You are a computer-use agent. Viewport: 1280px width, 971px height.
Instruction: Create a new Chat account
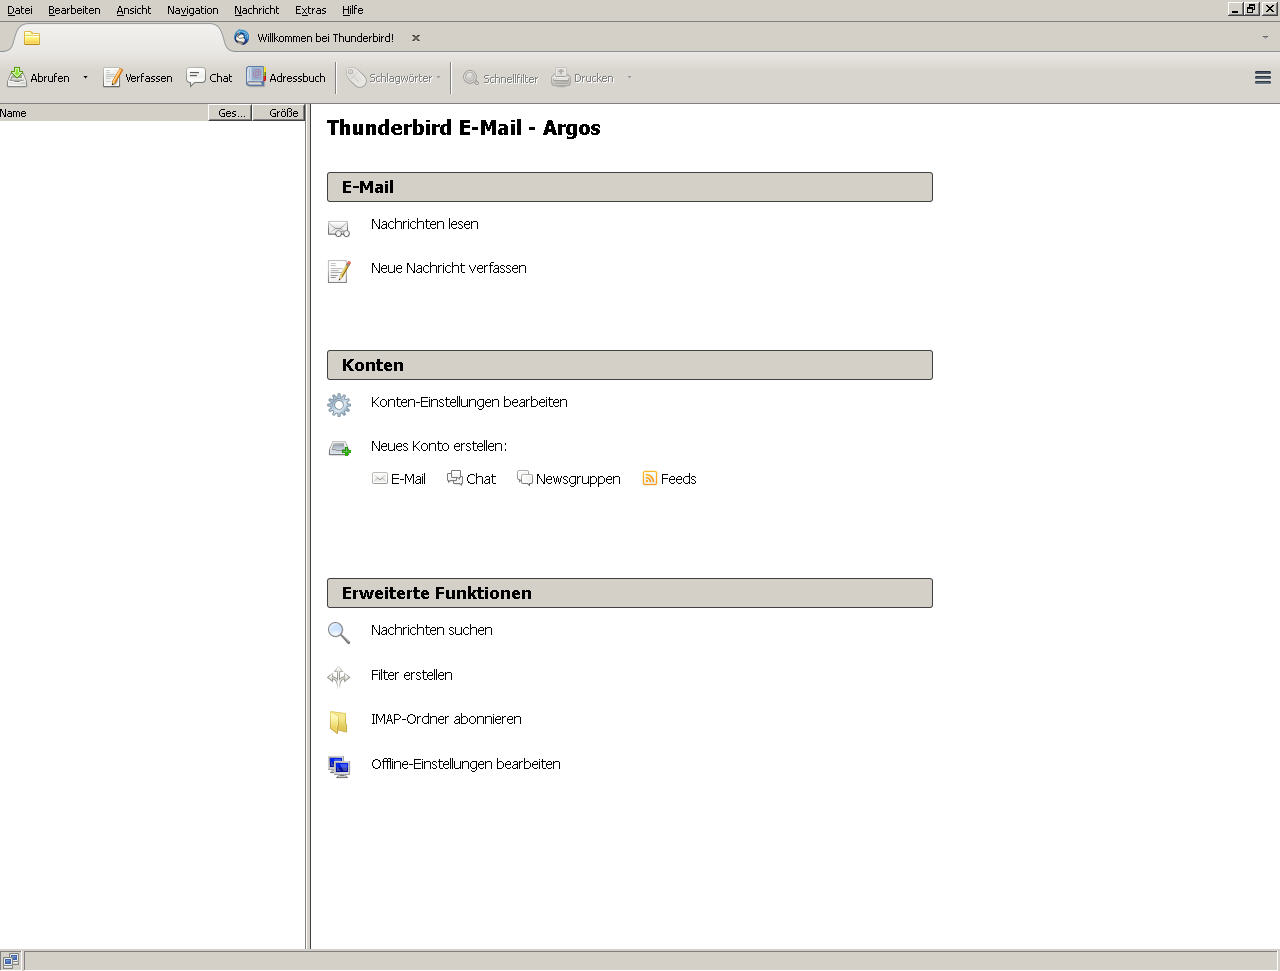point(471,479)
